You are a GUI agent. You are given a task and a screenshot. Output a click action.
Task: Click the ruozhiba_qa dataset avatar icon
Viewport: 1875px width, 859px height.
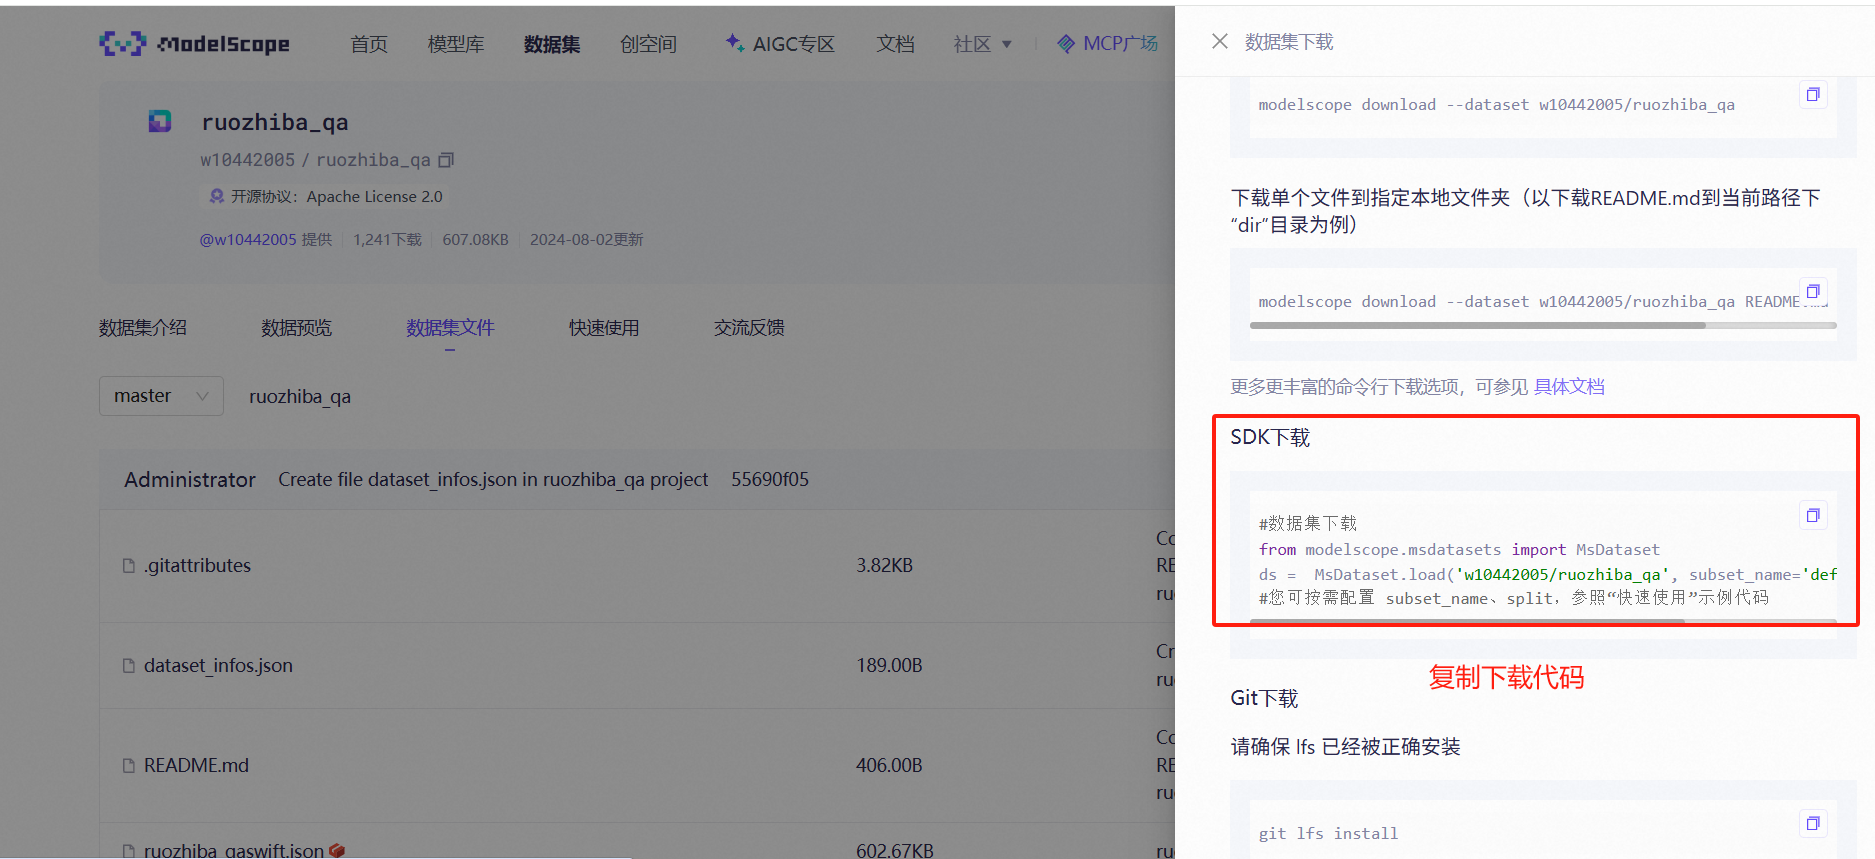(x=160, y=122)
